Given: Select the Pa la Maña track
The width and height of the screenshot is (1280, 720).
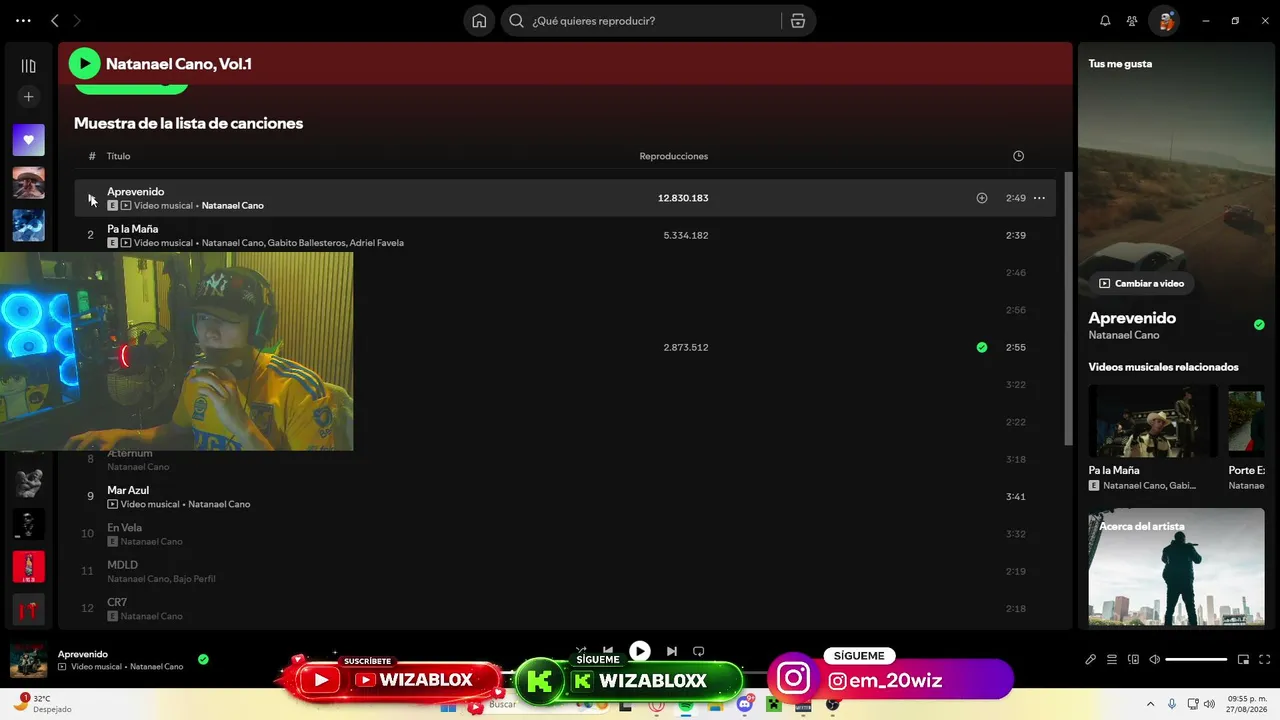Looking at the screenshot, I should [565, 236].
